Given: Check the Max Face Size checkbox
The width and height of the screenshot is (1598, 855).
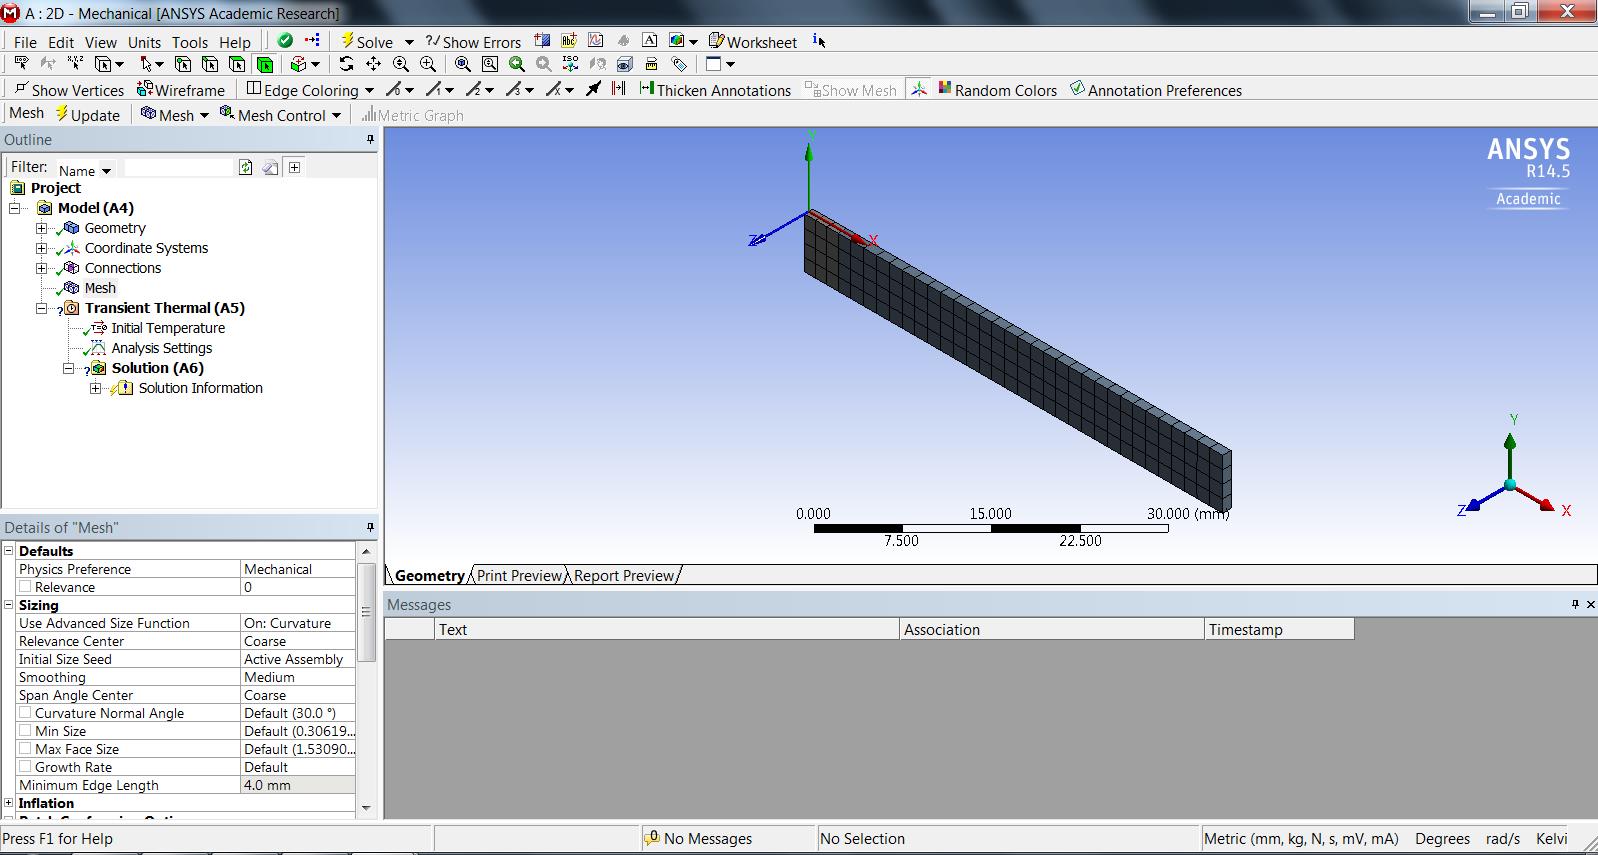Looking at the screenshot, I should click(x=25, y=749).
